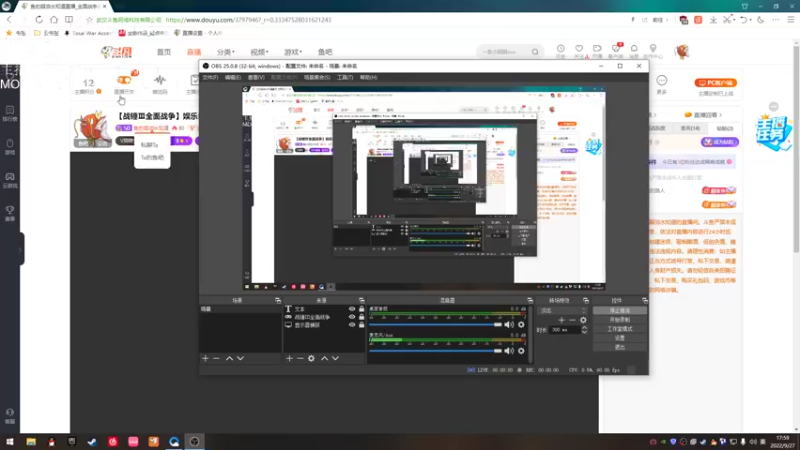800x450 pixels.
Task: Adjust the 桌面音频 volume slider
Action: tap(435, 324)
